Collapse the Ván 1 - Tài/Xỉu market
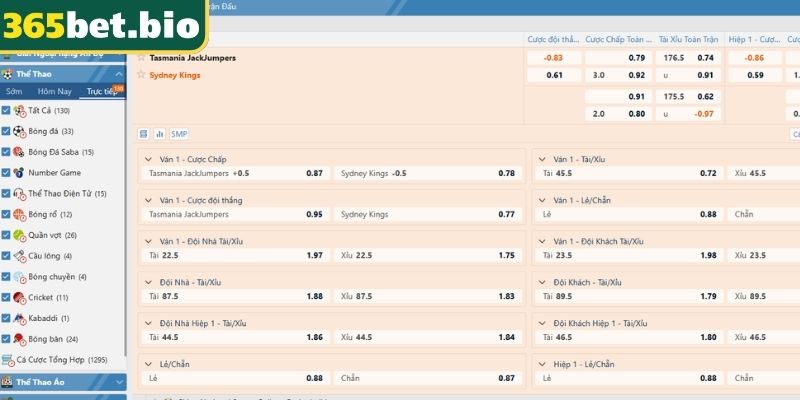This screenshot has height=400, width=800. click(542, 159)
